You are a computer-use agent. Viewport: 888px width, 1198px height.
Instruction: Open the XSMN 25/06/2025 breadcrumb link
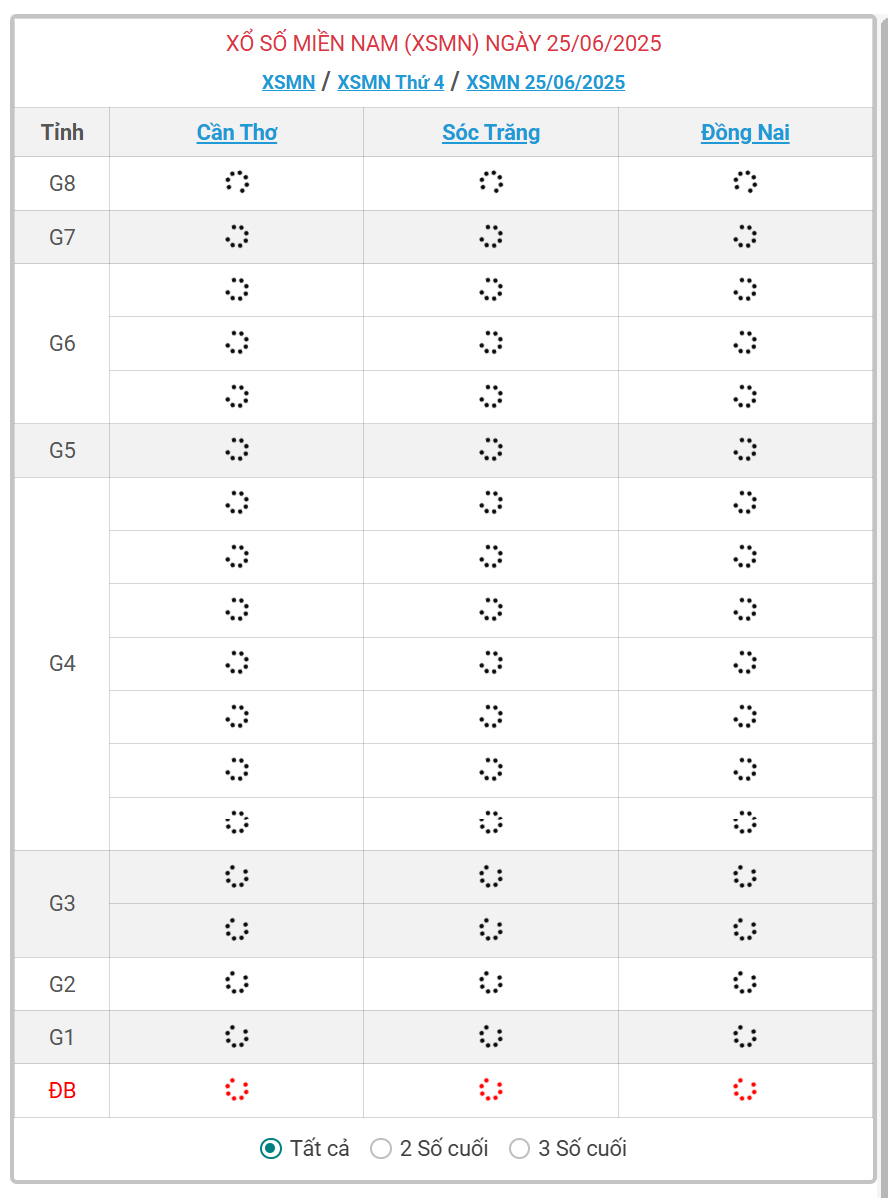point(546,82)
